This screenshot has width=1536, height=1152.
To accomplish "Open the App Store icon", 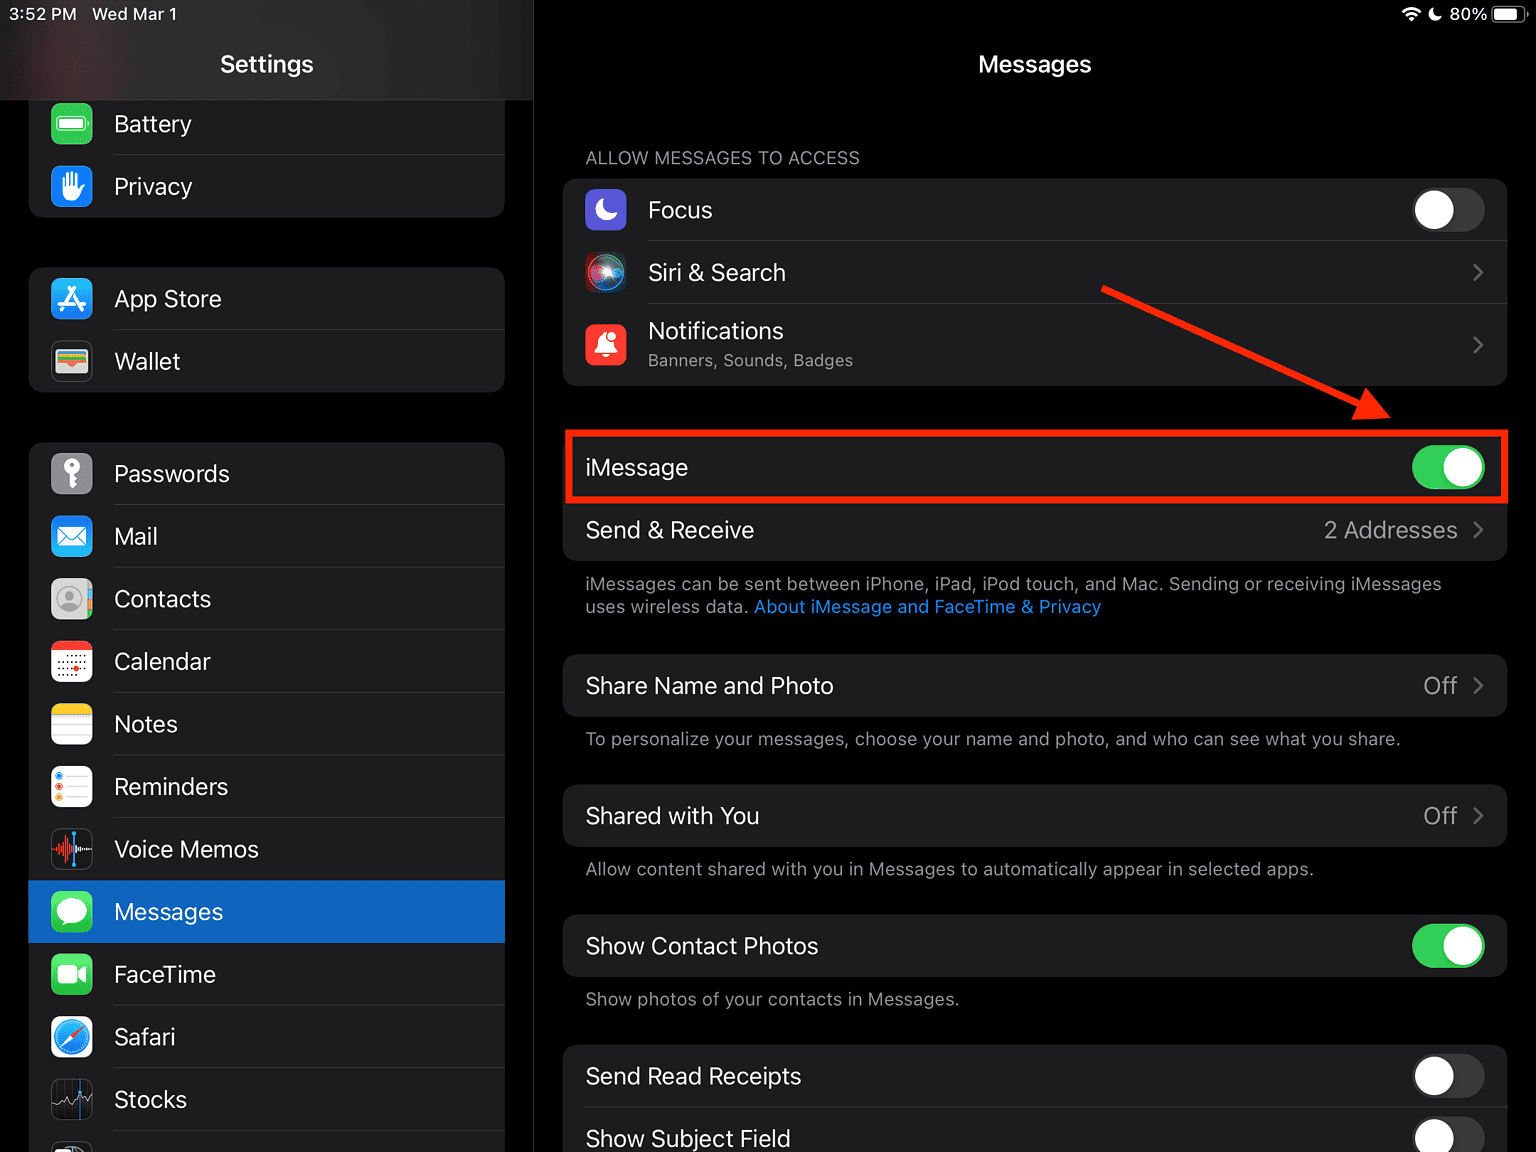I will pos(72,299).
